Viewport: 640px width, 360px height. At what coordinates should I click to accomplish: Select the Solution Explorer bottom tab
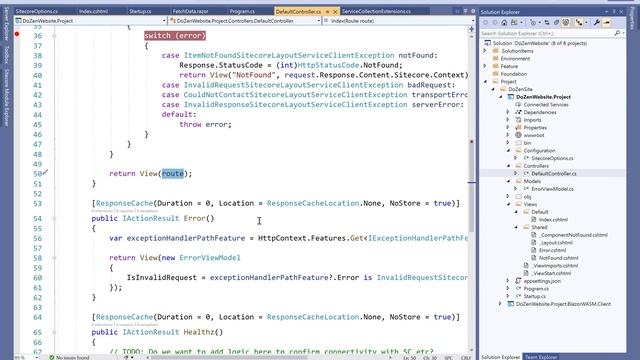501,357
